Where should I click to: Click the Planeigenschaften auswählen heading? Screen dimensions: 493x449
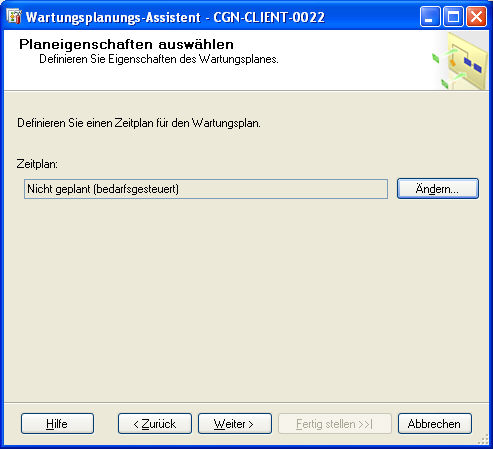point(126,44)
